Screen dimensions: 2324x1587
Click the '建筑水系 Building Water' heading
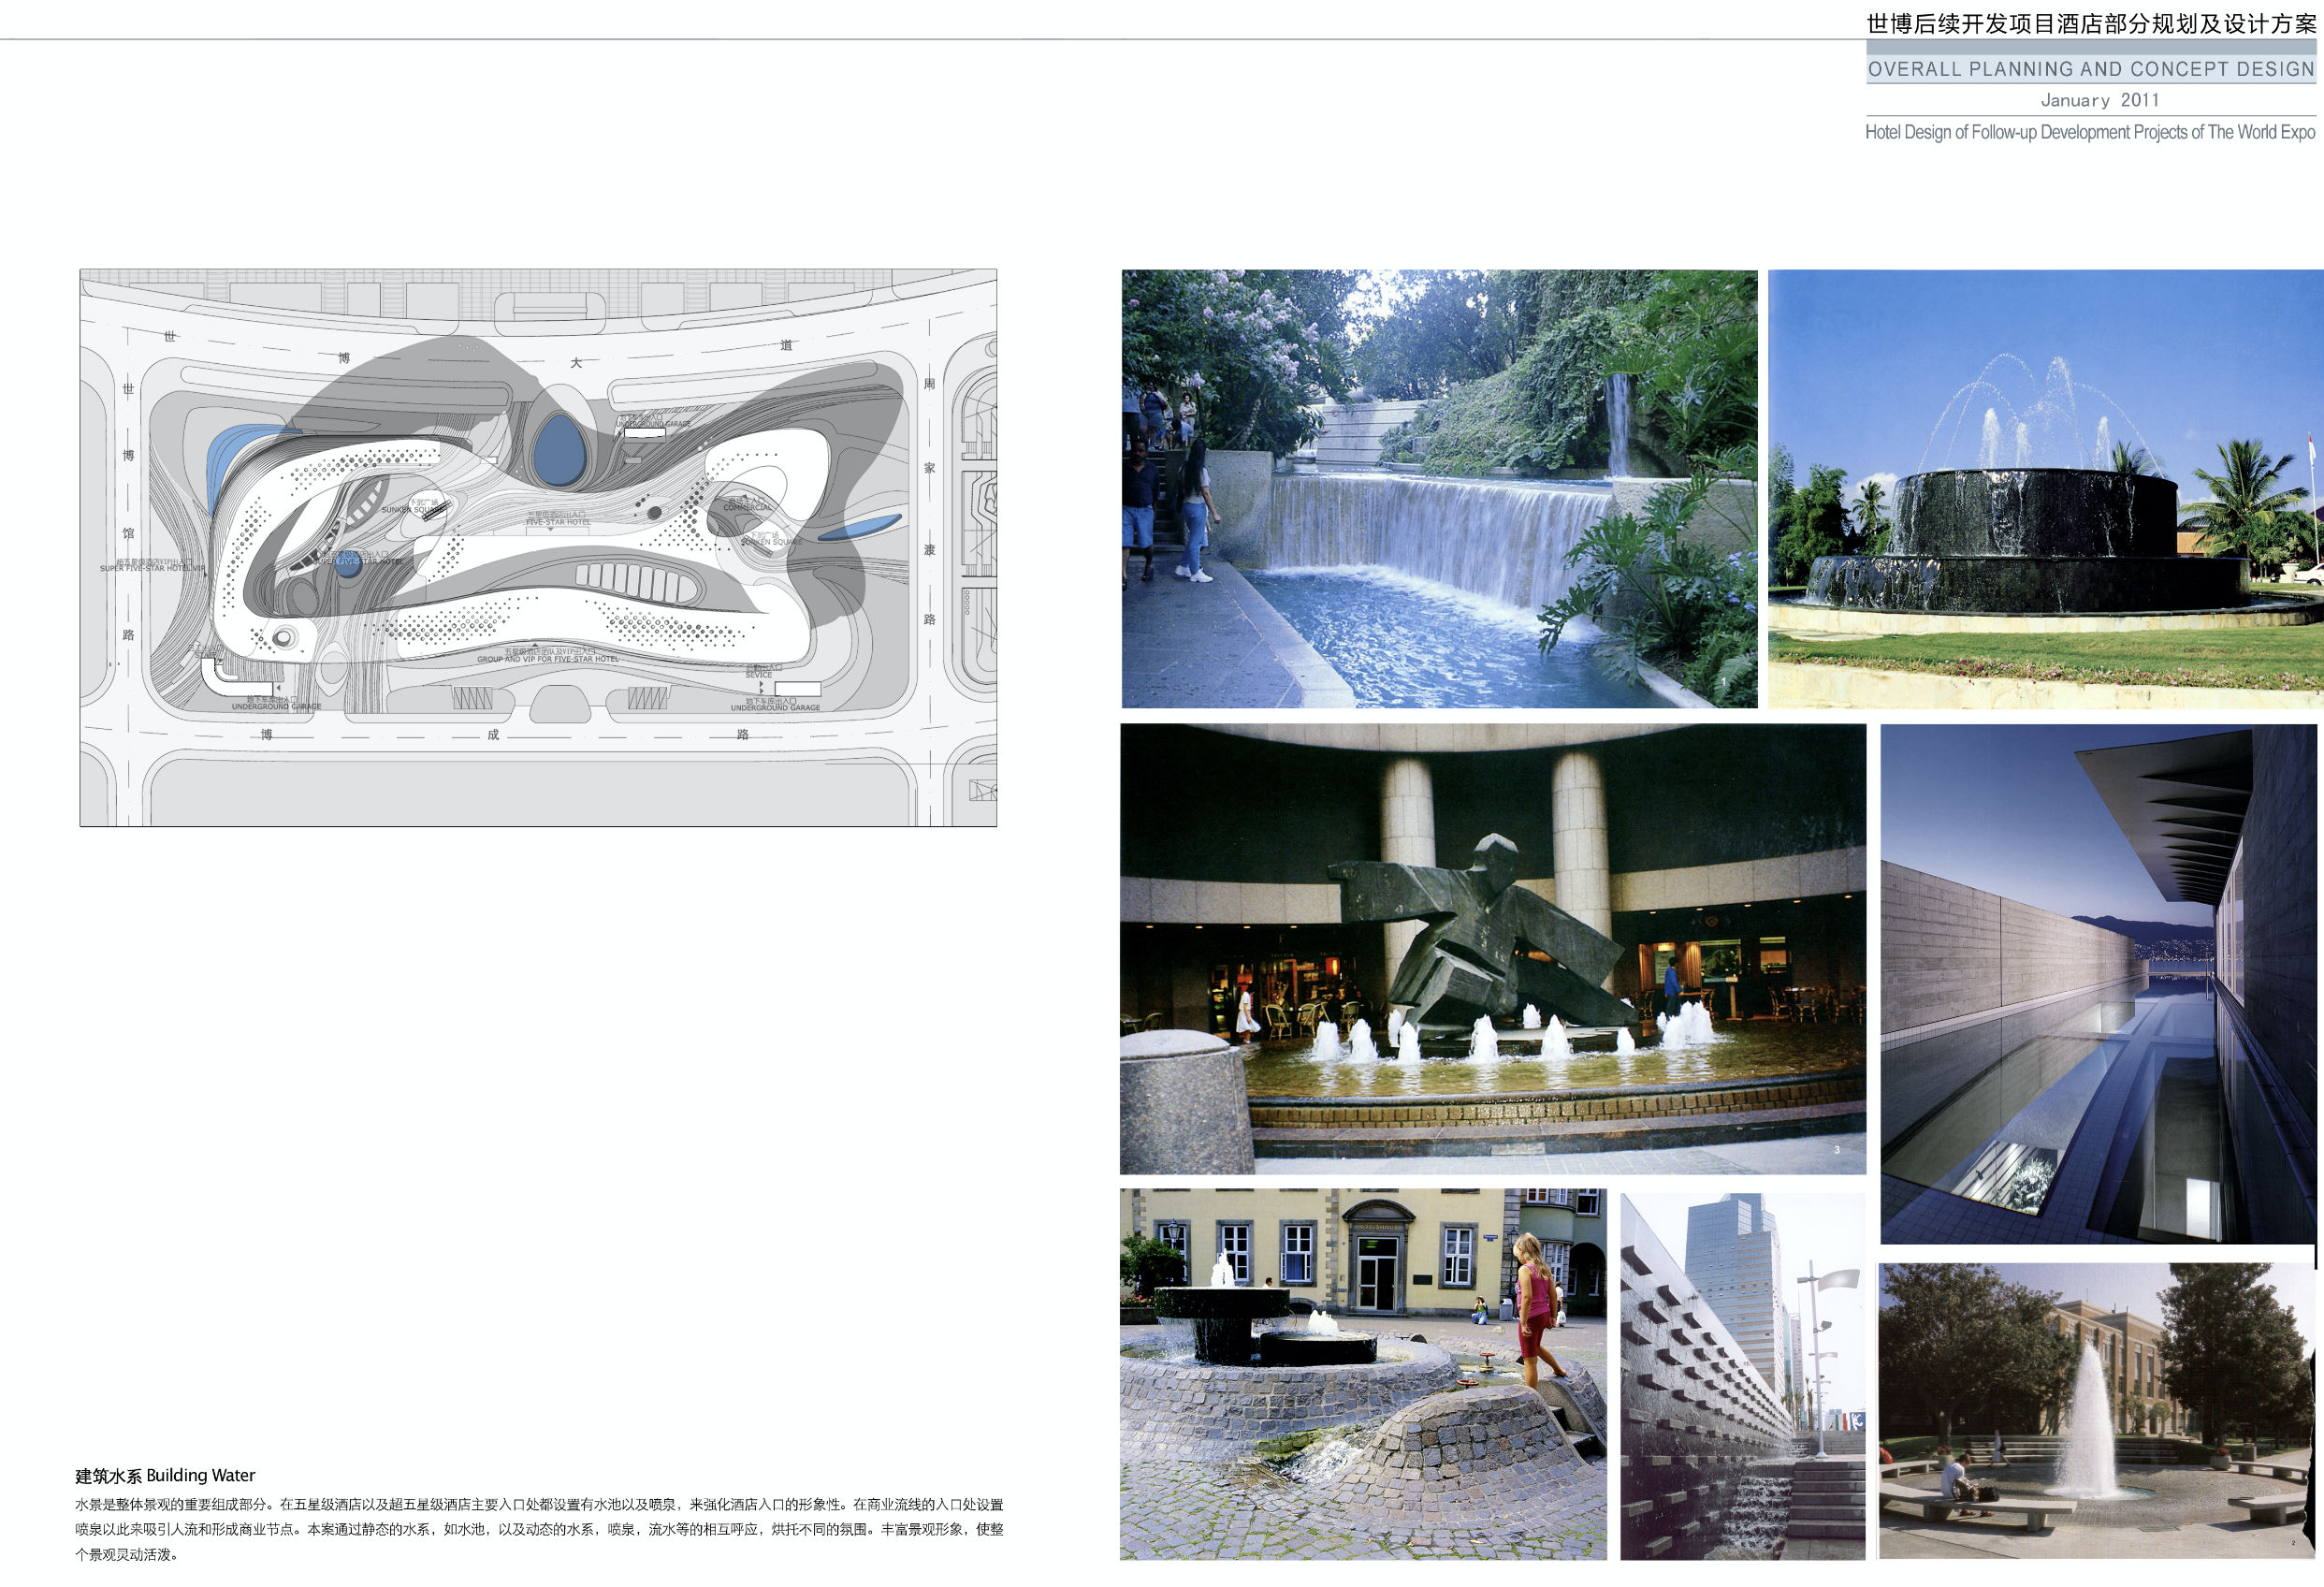click(x=165, y=1475)
